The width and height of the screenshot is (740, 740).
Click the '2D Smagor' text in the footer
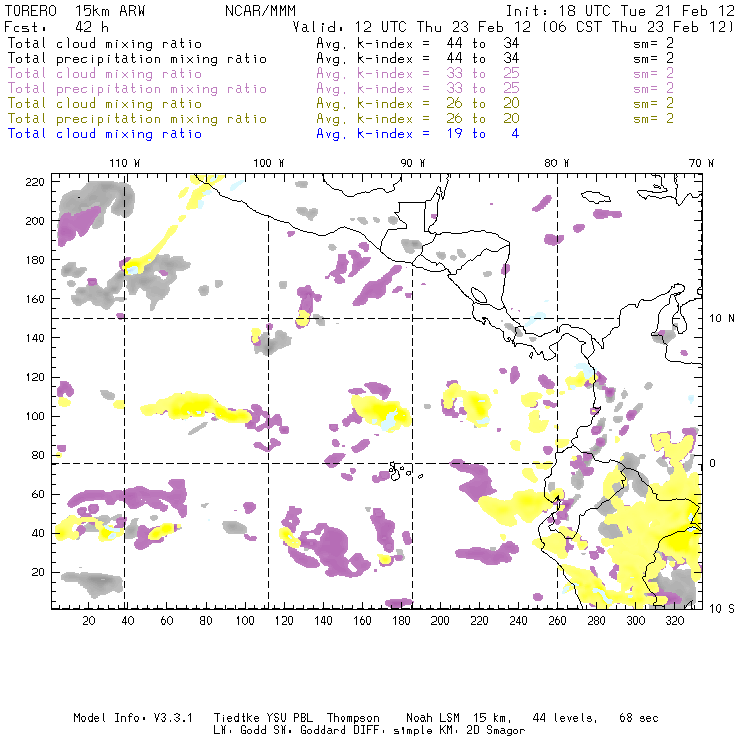coord(496,730)
